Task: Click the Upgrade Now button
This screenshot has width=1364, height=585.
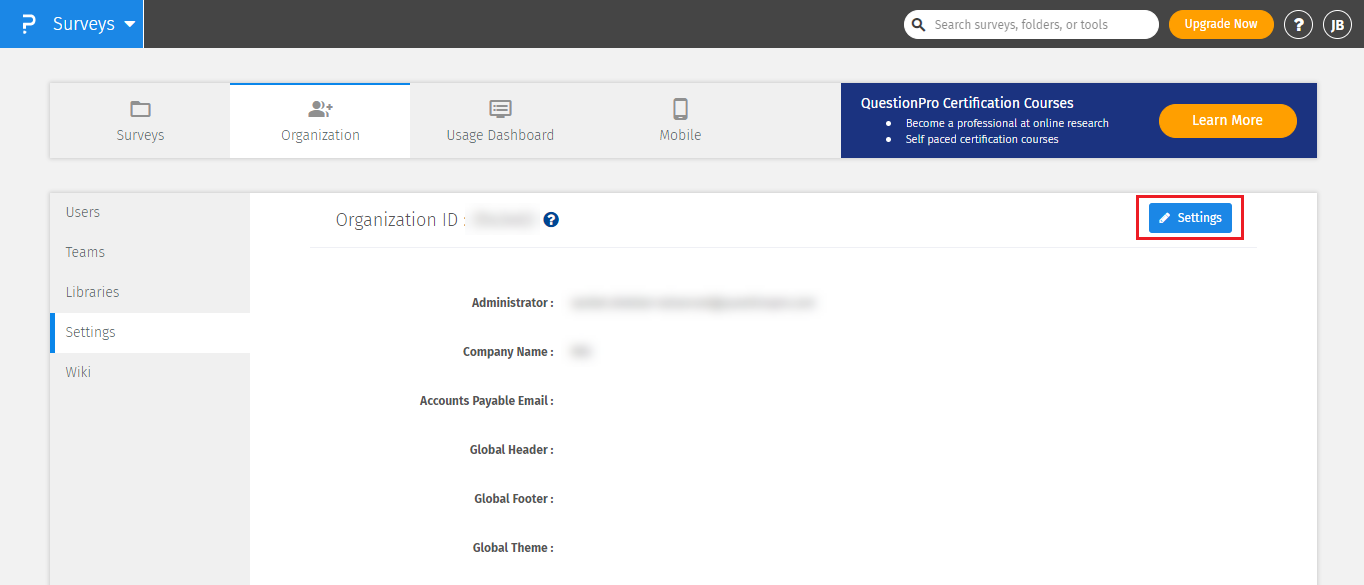Action: (1221, 24)
